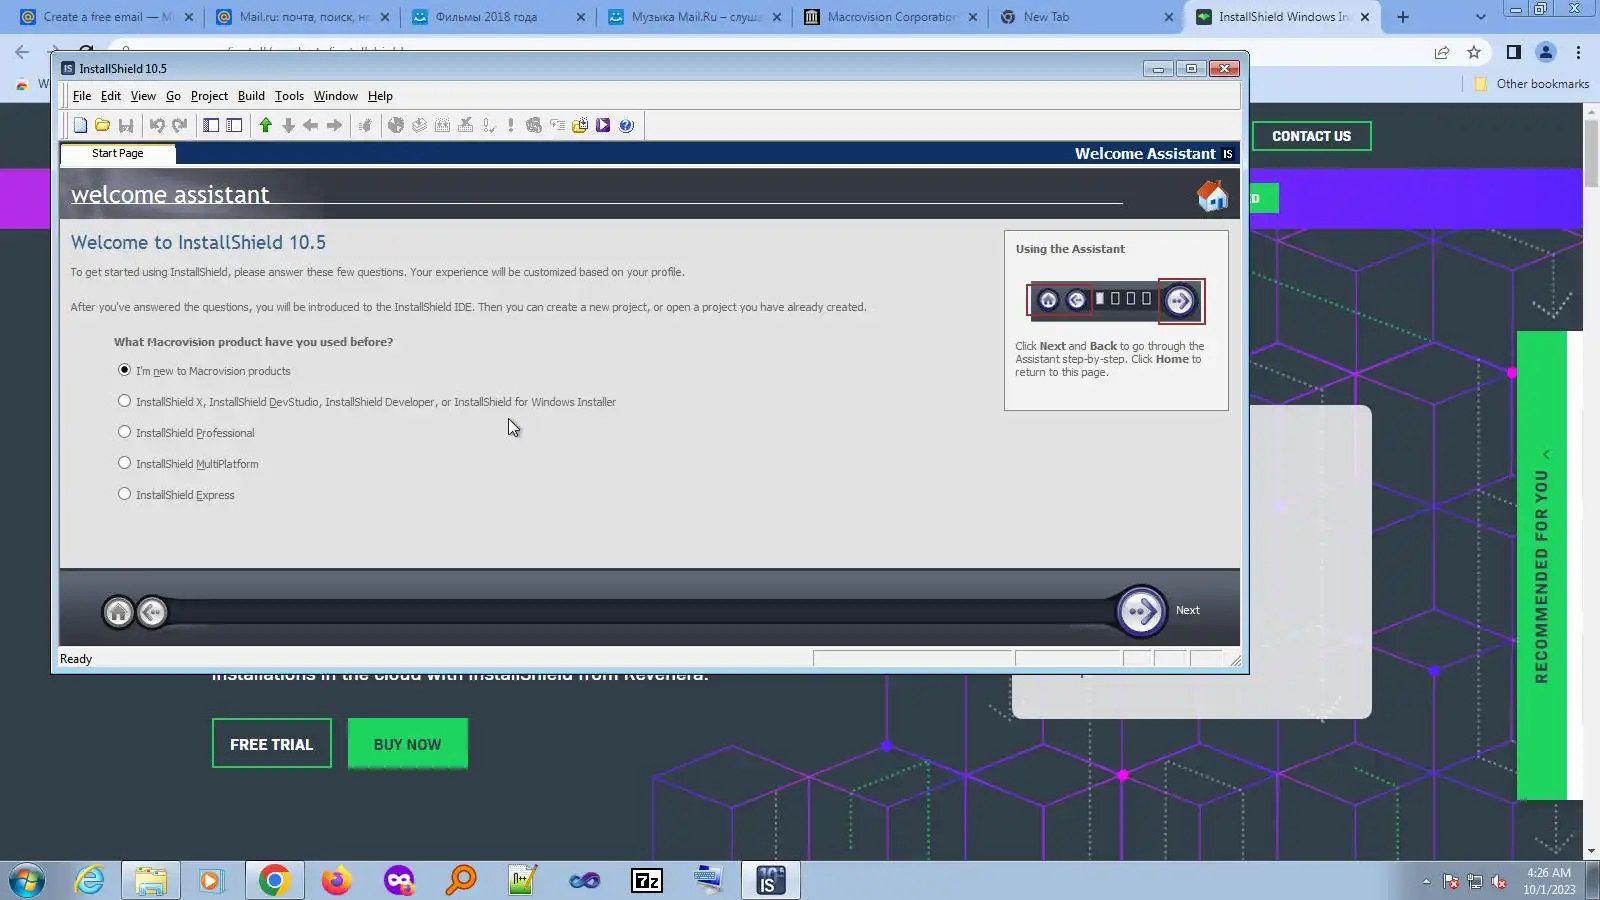Click the green Up arrow toolbar icon

point(265,125)
